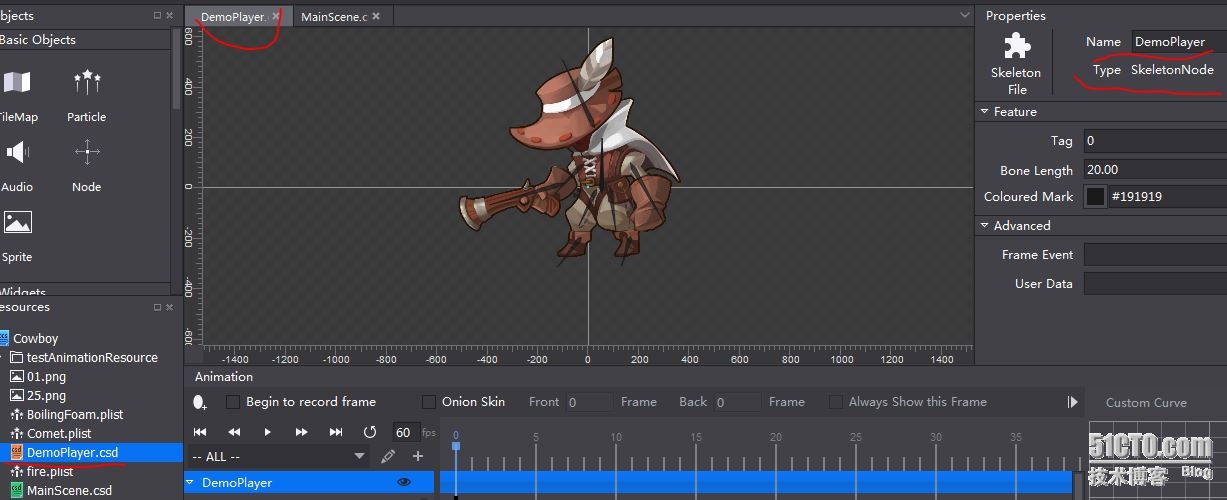
Task: Select the Audio object icon
Action: point(17,152)
